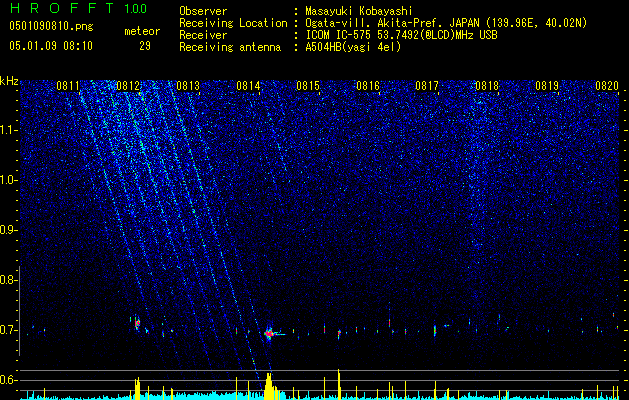The width and height of the screenshot is (629, 400).
Task: Click the 0817 time marker
Action: click(427, 85)
